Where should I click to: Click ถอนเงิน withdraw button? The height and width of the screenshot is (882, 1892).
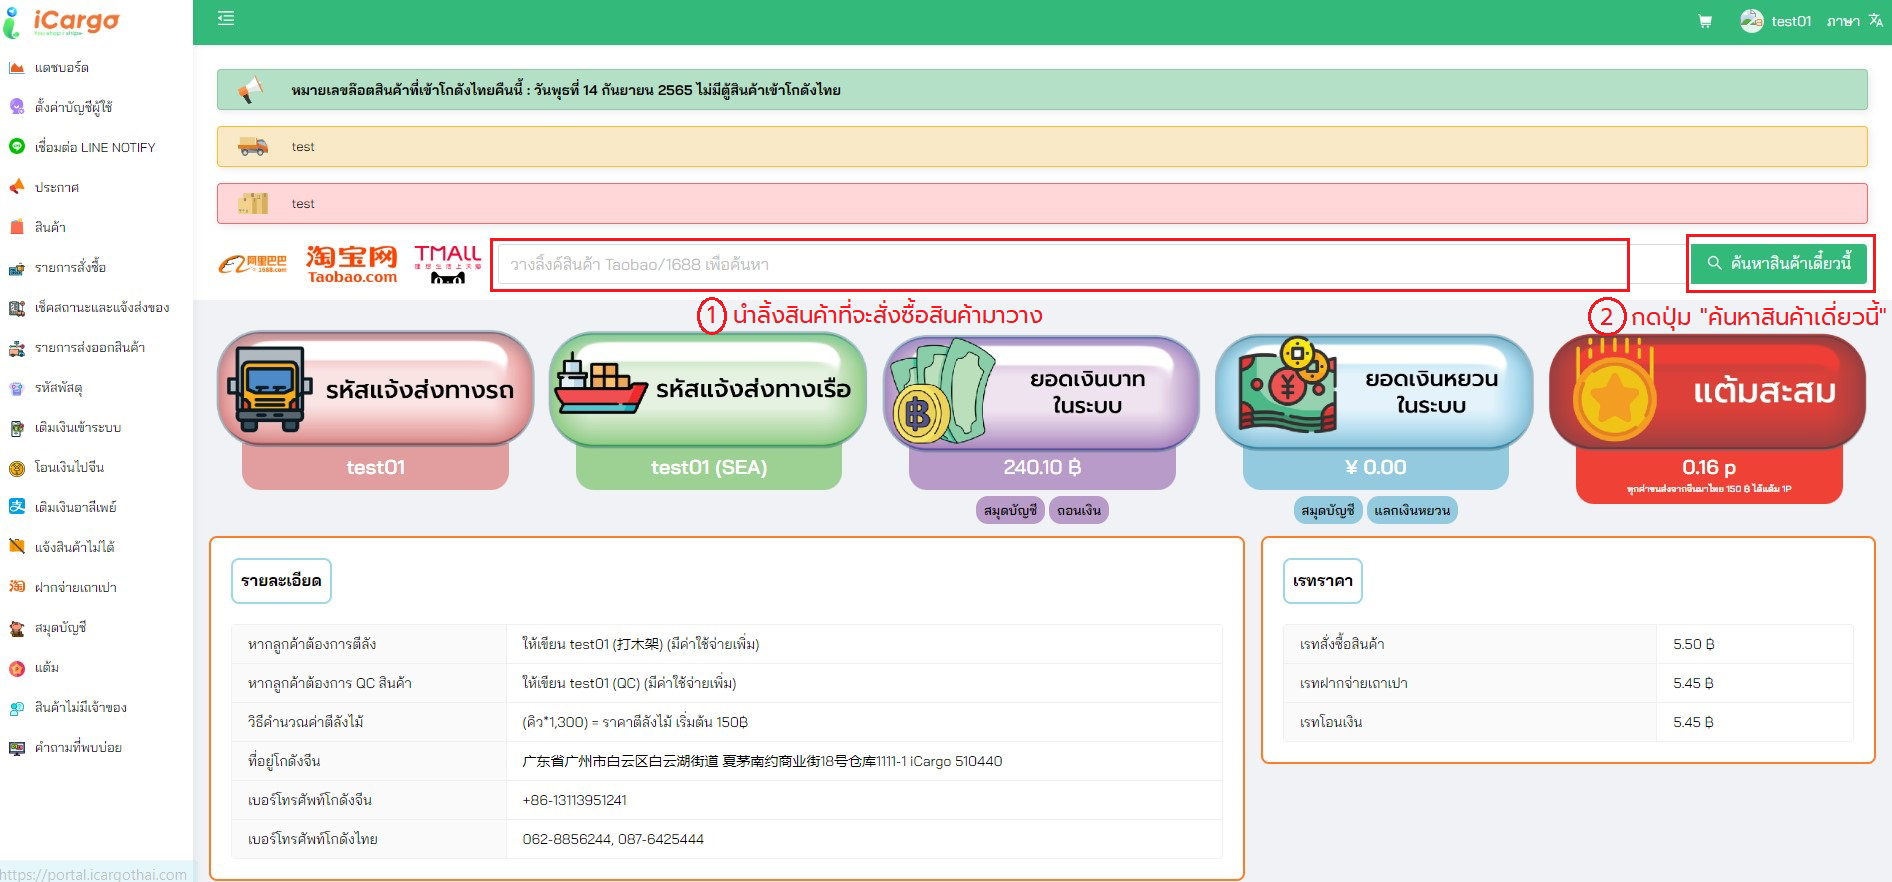click(1079, 510)
